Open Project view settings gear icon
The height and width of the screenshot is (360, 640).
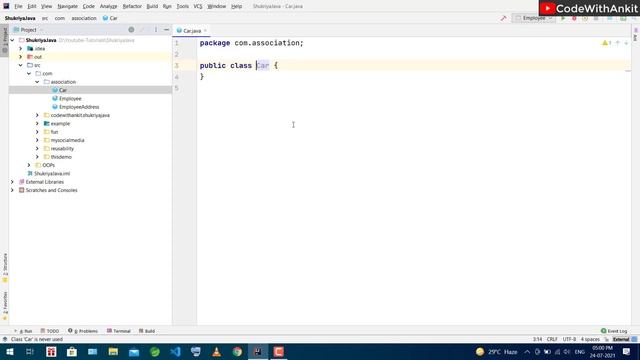[x=131, y=30]
